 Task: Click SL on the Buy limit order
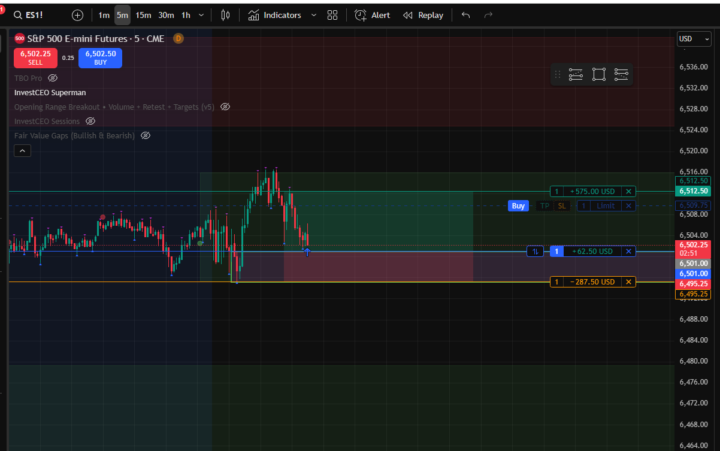[x=561, y=206]
